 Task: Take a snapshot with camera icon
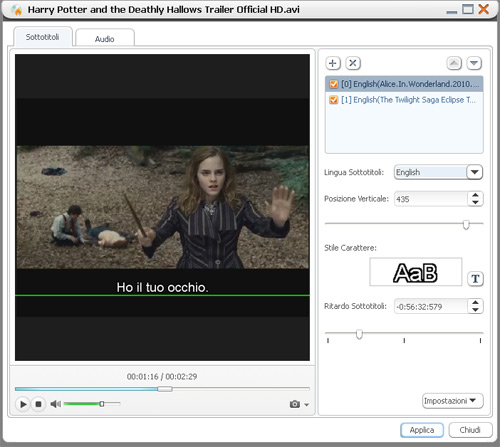[295, 404]
